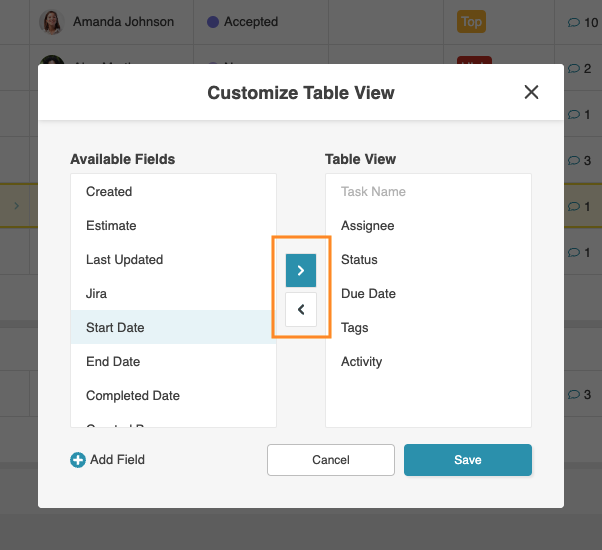Select Created in Available Fields
This screenshot has height=550, width=602.
pos(109,192)
